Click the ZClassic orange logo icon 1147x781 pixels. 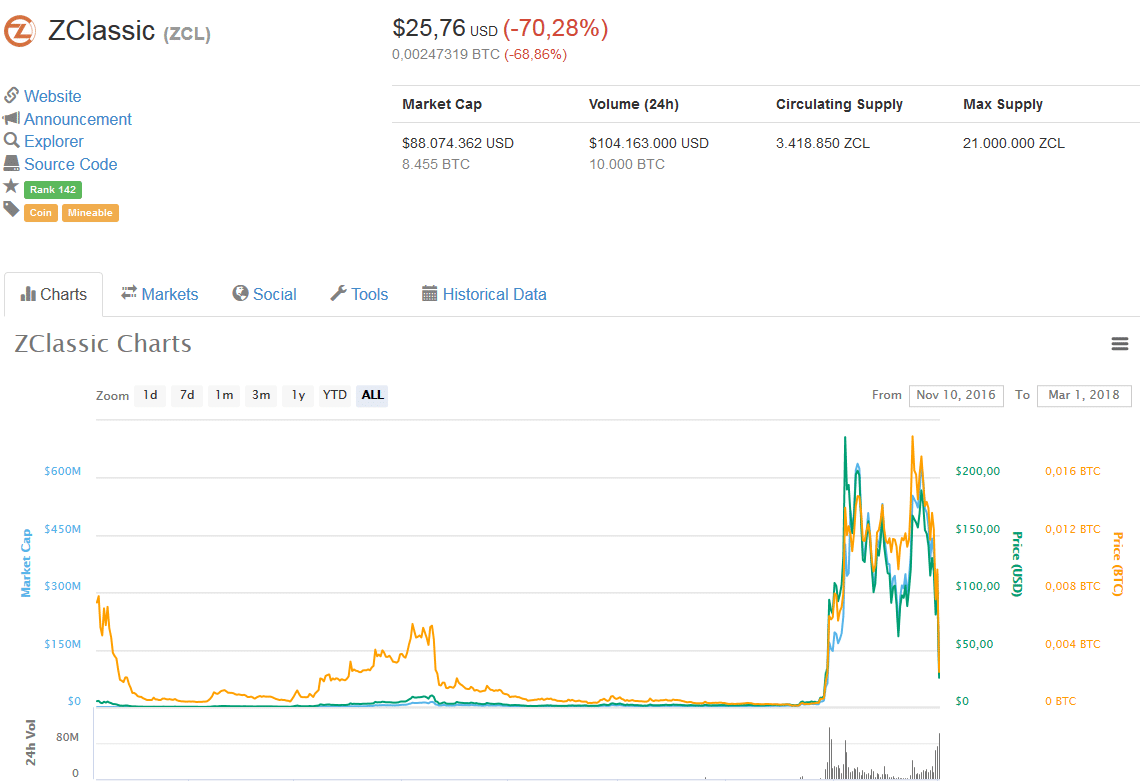point(20,31)
